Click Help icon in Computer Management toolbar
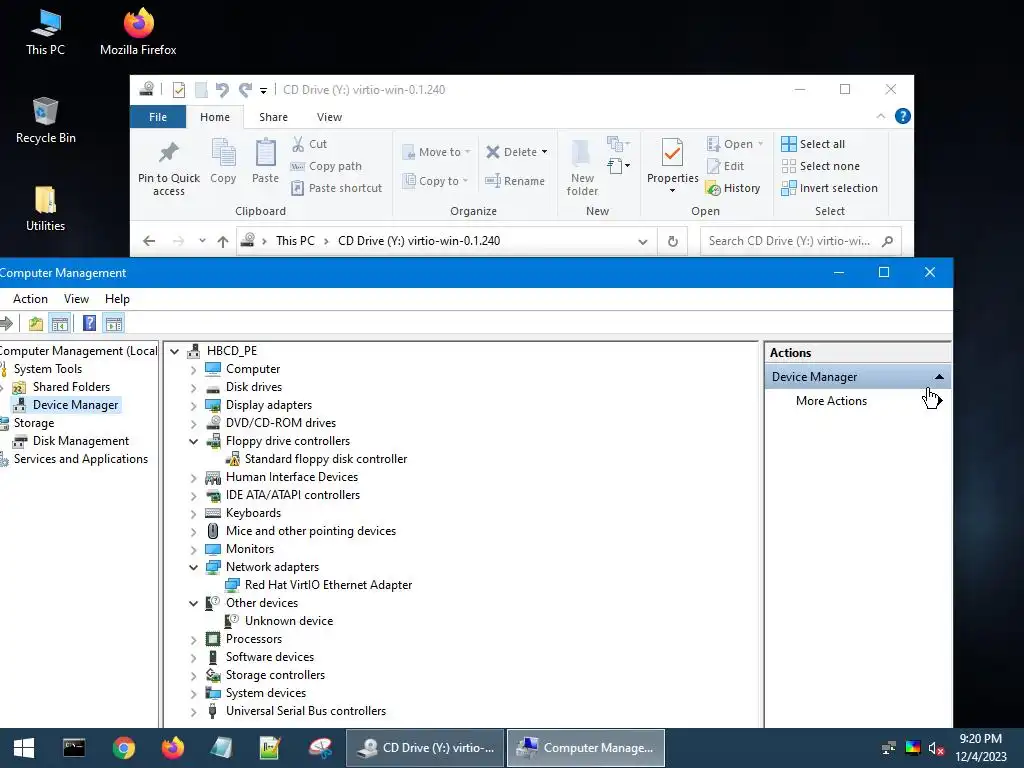 coord(89,323)
